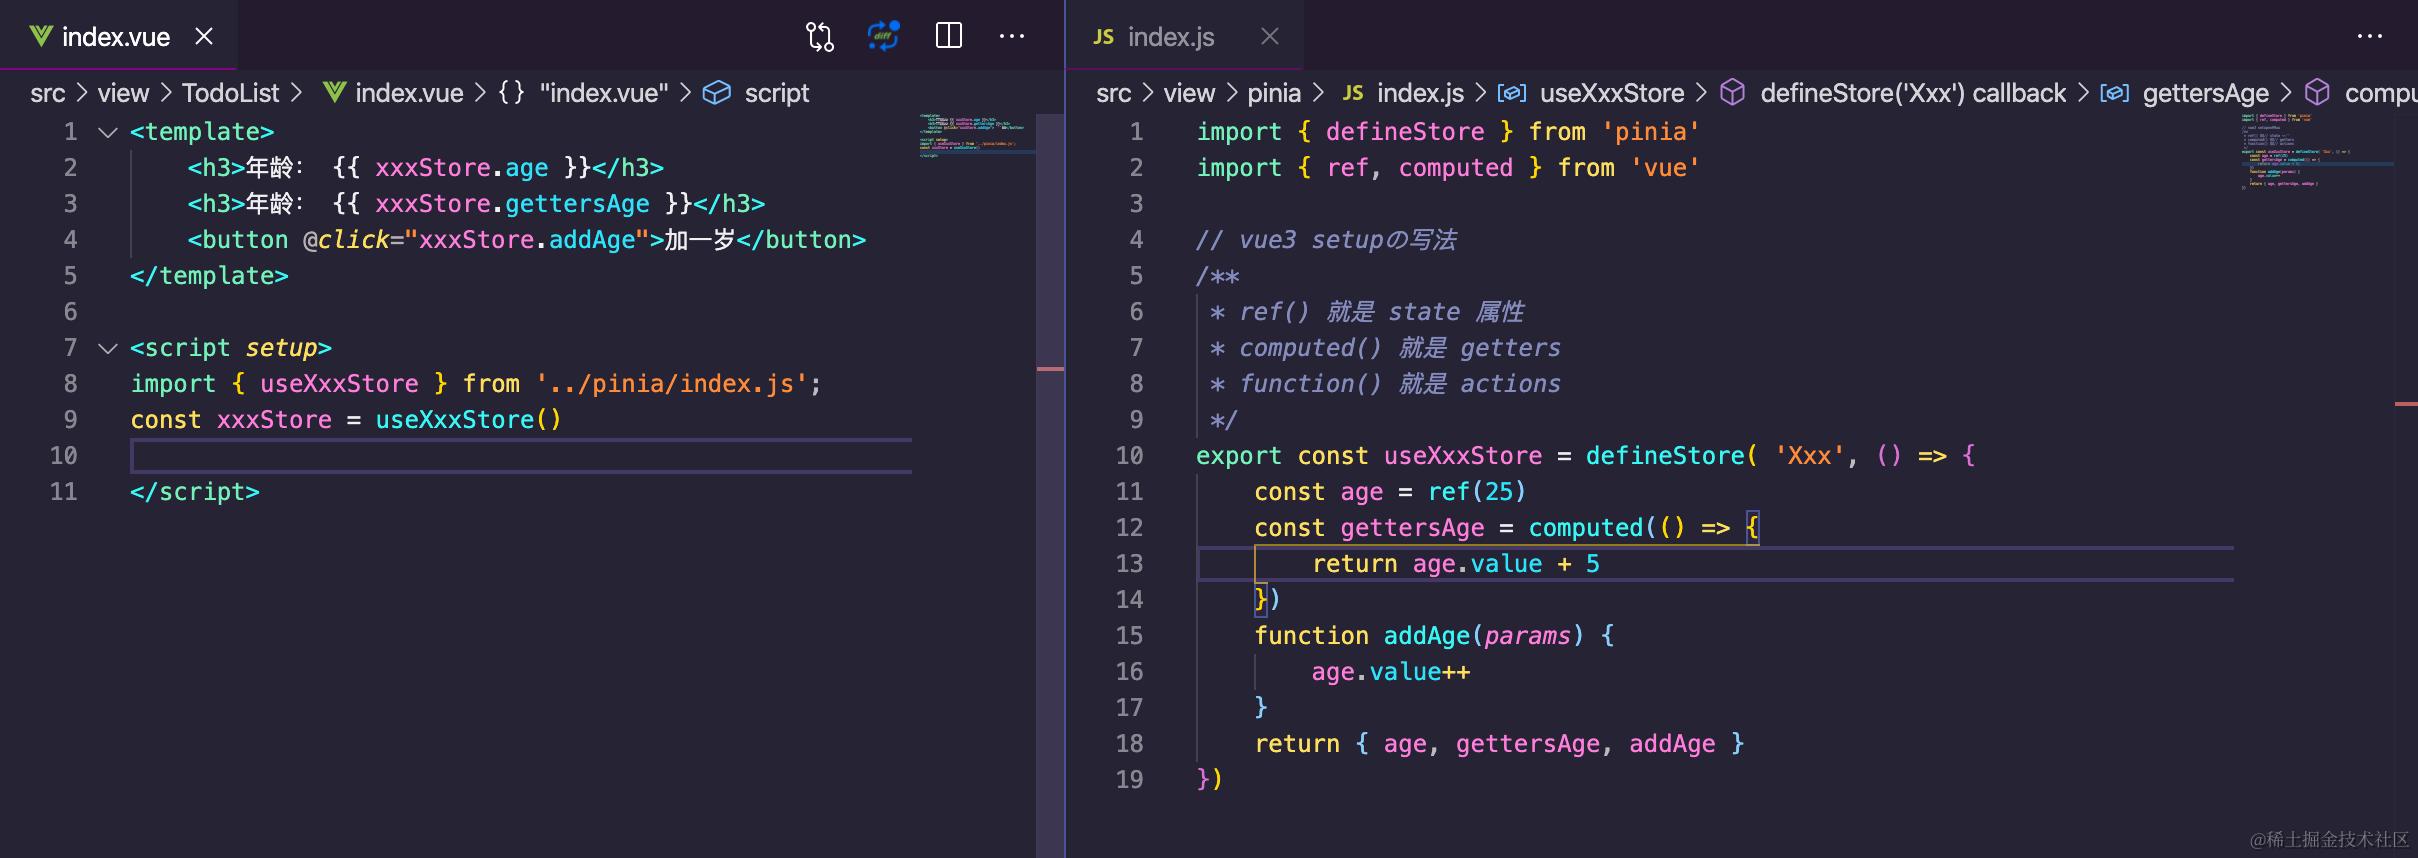Switch to the index.vue tab
The image size is (2418, 858).
click(x=118, y=36)
